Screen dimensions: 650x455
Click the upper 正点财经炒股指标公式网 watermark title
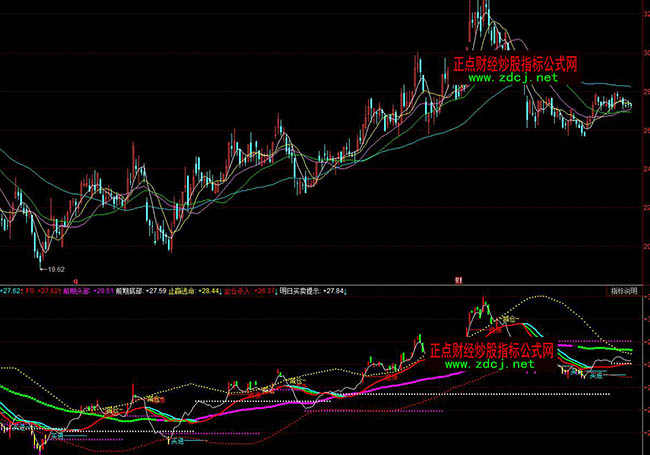coord(517,62)
